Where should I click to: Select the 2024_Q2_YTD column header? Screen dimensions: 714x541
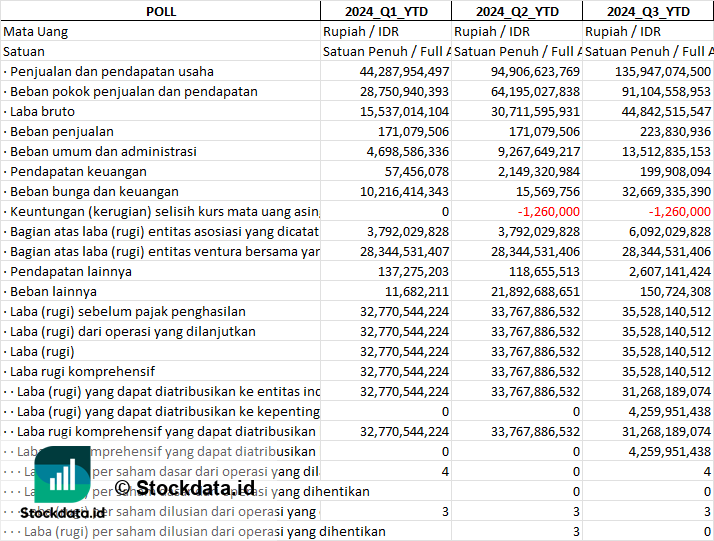pyautogui.click(x=516, y=11)
